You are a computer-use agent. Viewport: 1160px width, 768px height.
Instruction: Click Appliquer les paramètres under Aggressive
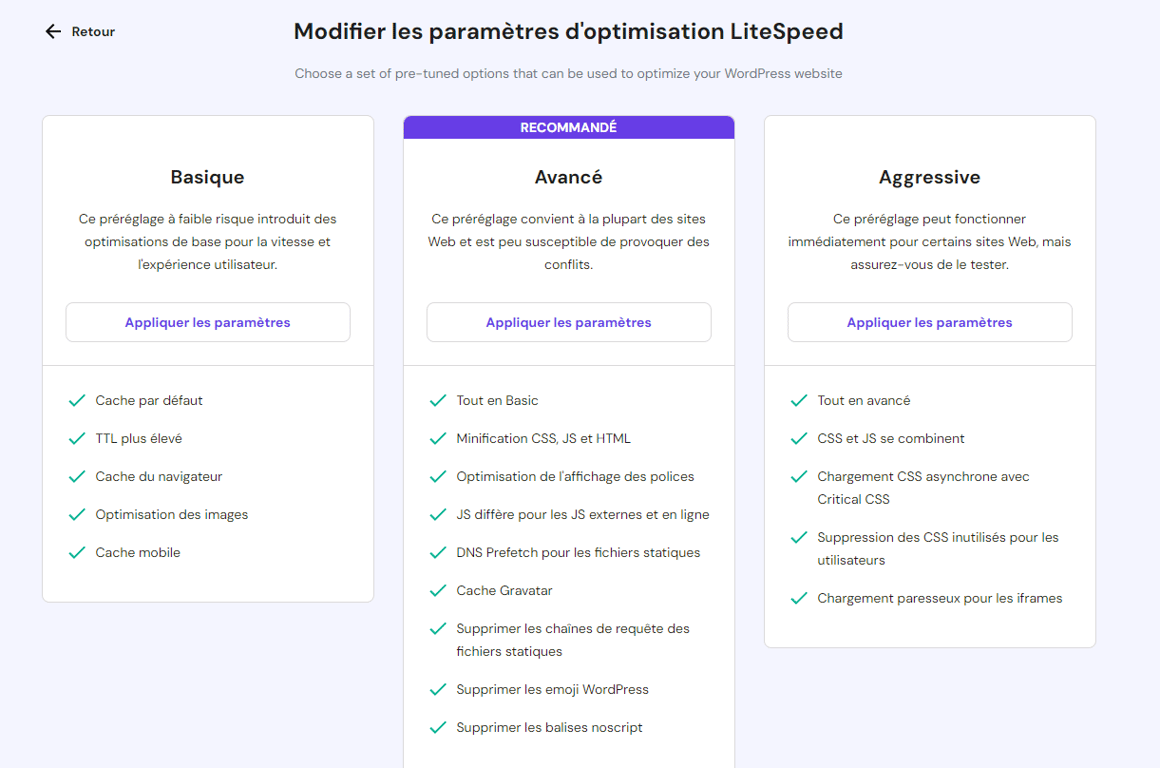click(929, 321)
